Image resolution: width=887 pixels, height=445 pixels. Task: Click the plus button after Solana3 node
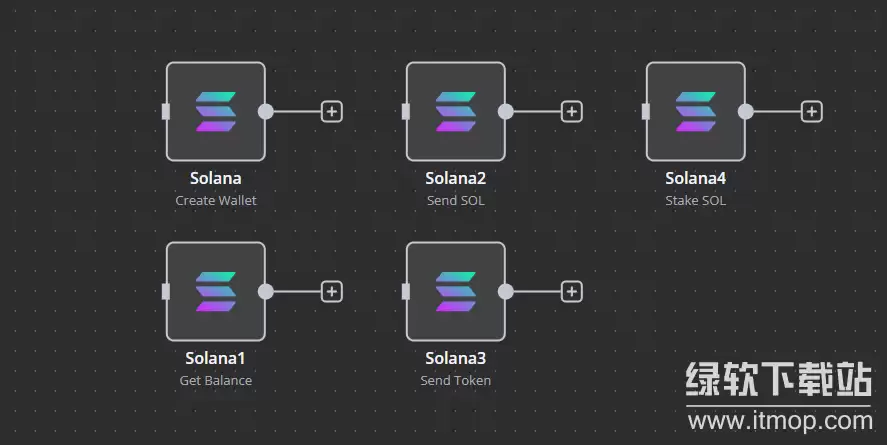[x=572, y=291]
